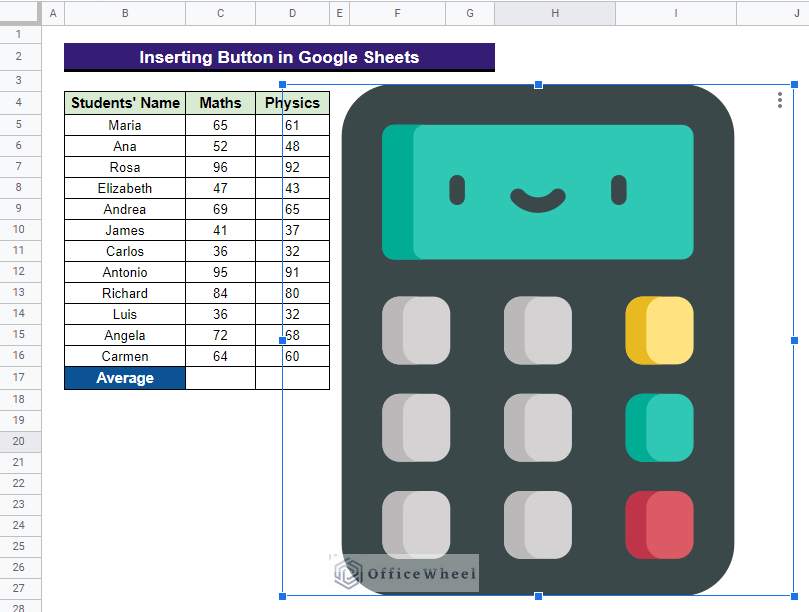Click the bottom-right image resize handle
Viewport: 809px width, 612px height.
(795, 596)
